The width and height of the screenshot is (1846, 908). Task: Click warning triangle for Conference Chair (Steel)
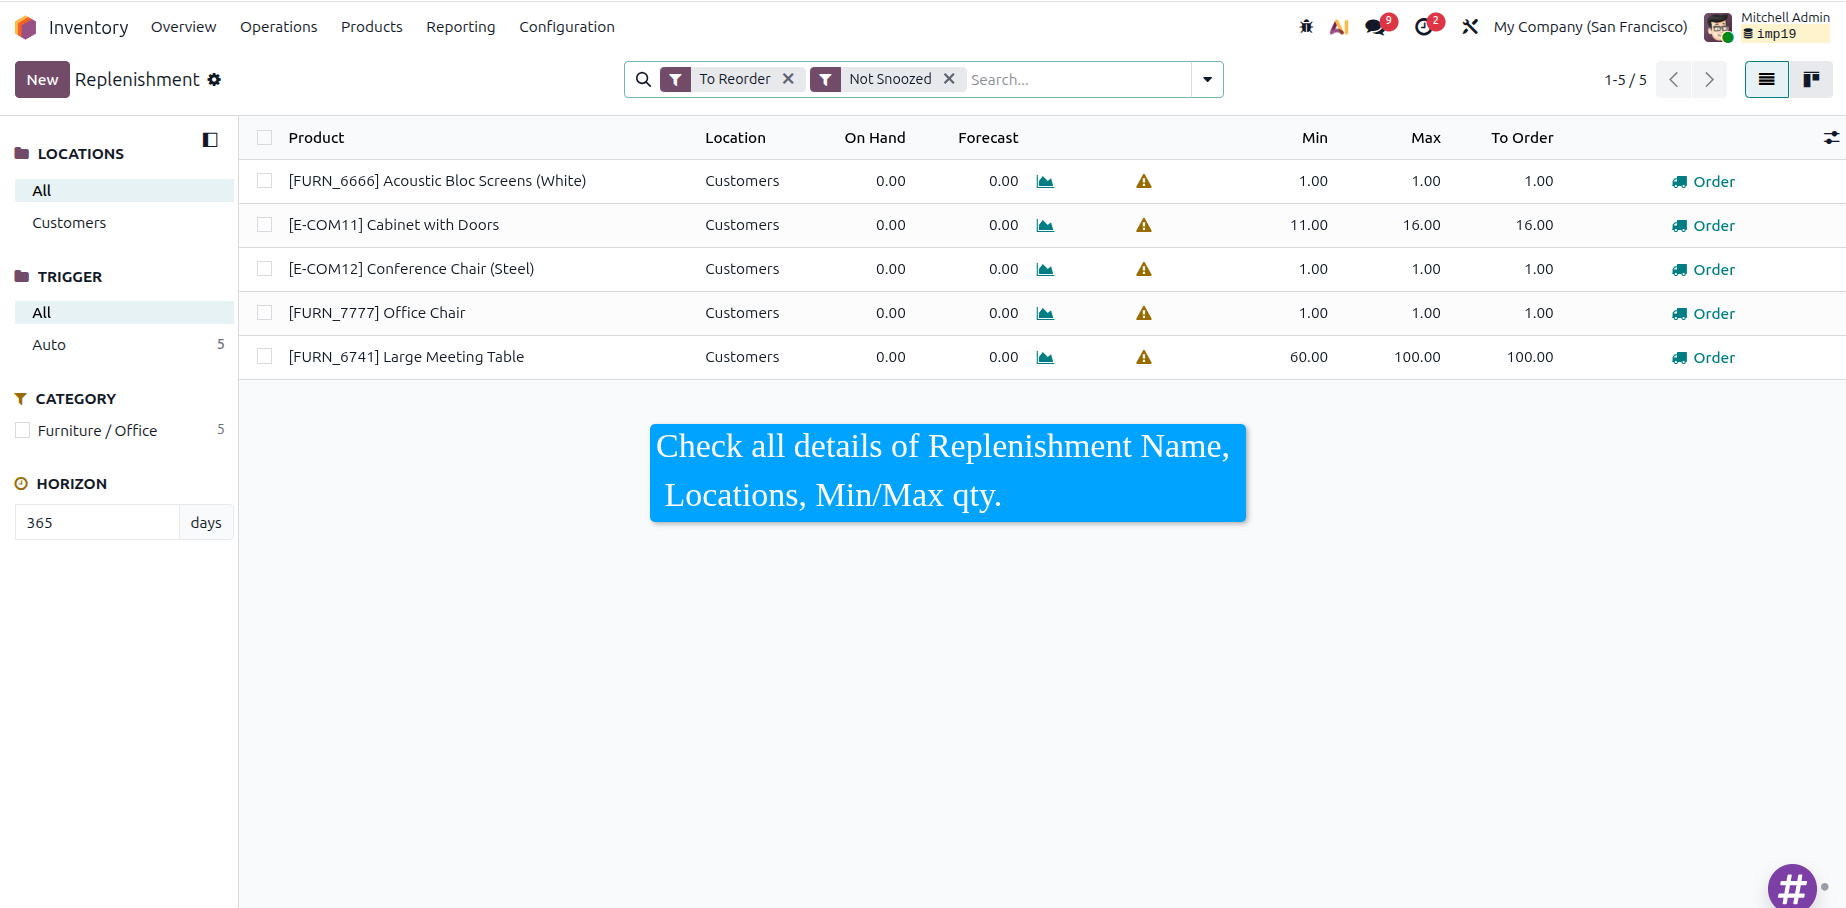(1144, 269)
